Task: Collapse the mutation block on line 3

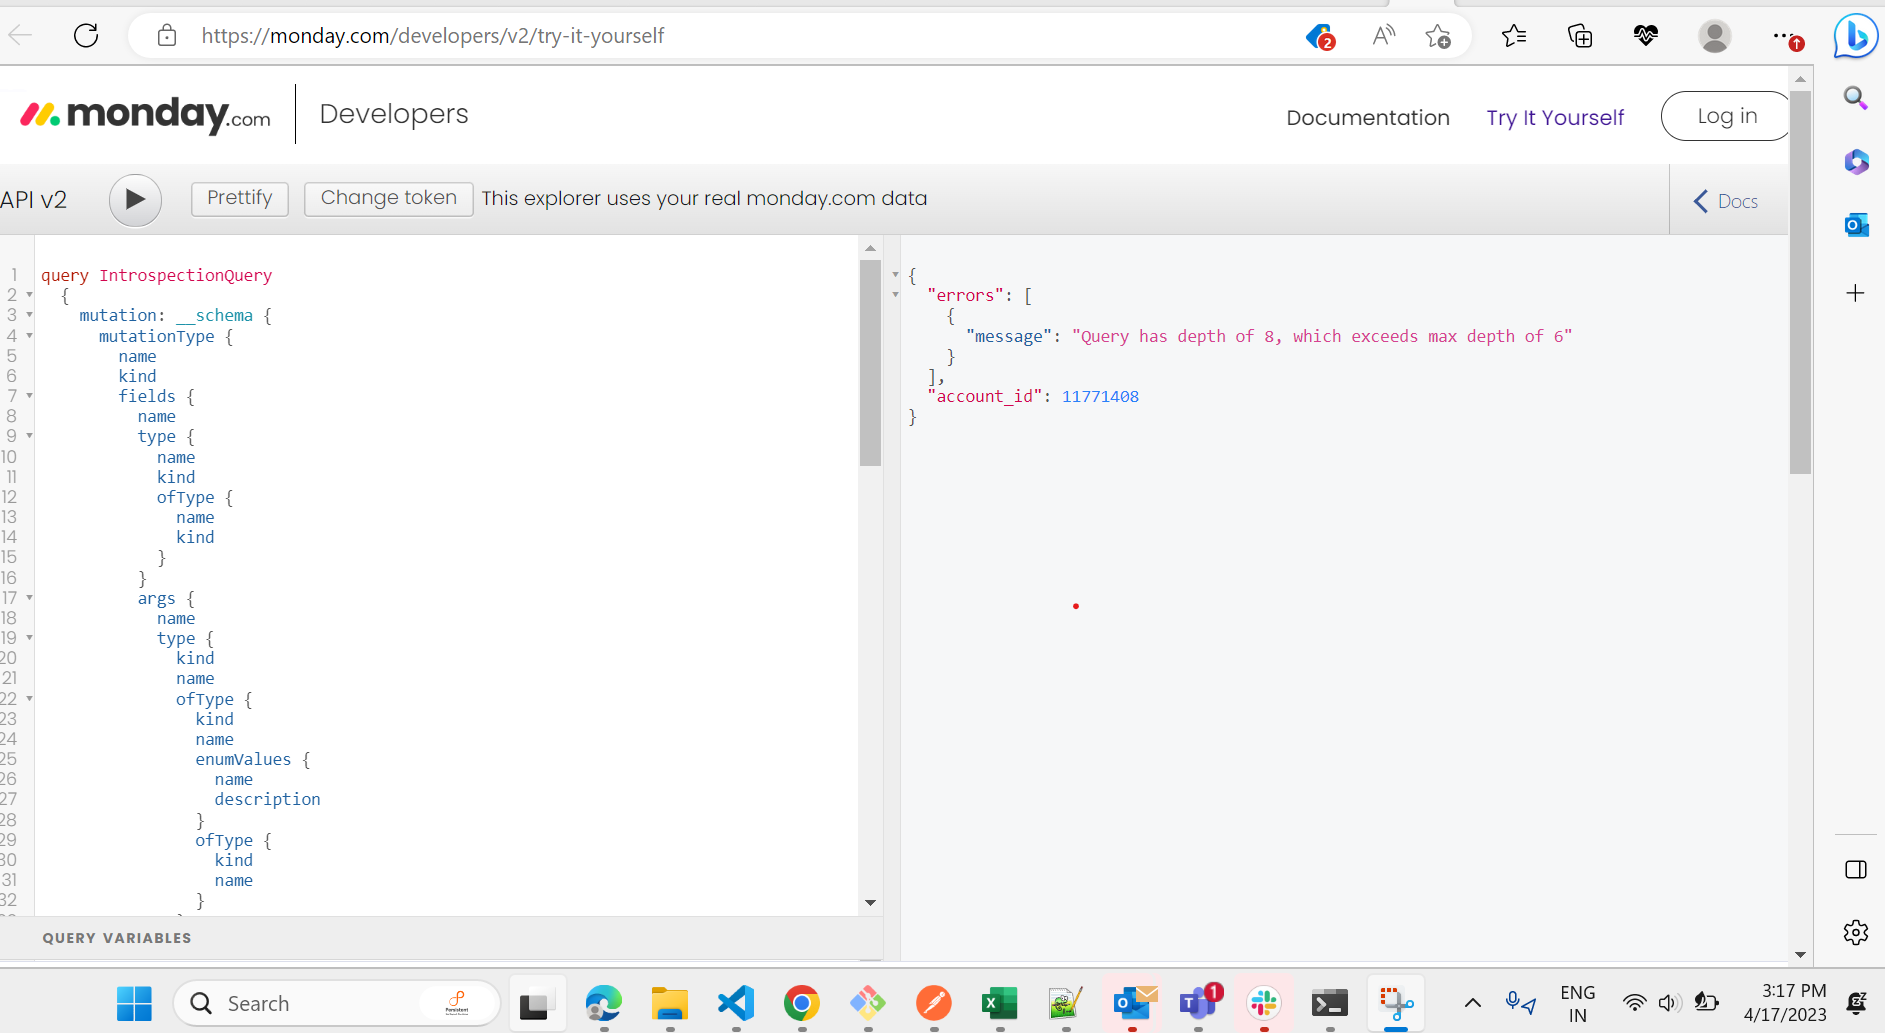Action: pyautogui.click(x=28, y=315)
